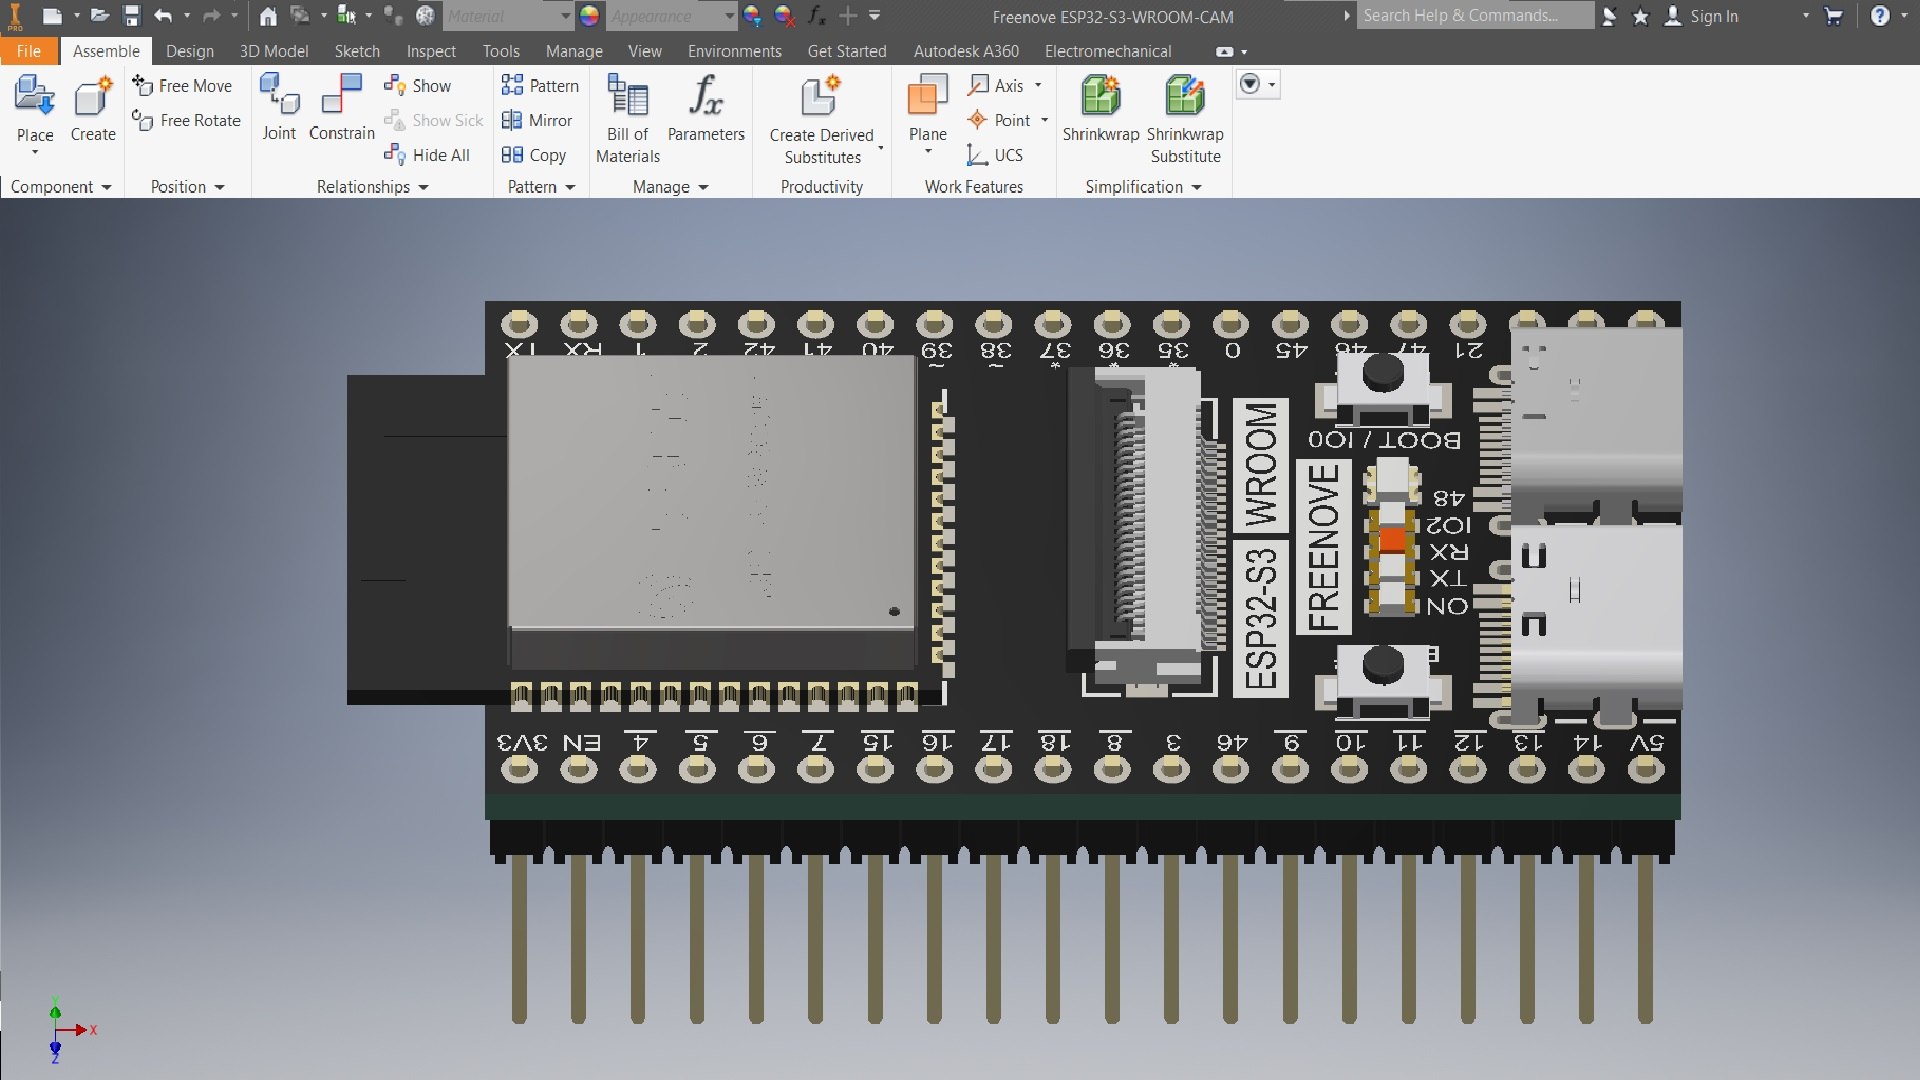Click the Undo arrow

164,15
